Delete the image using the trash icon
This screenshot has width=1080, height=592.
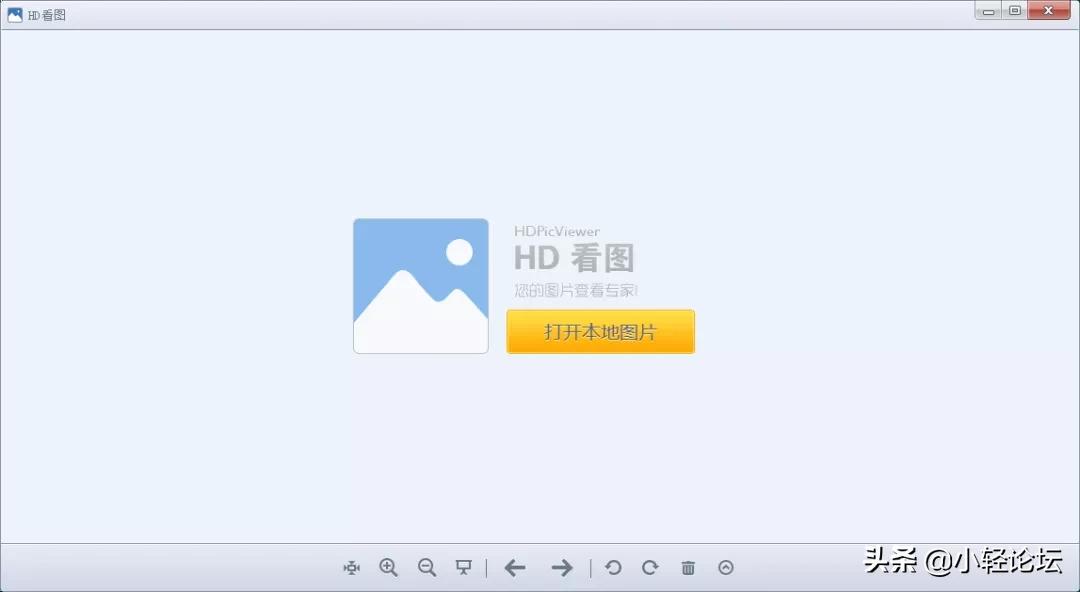coord(688,567)
